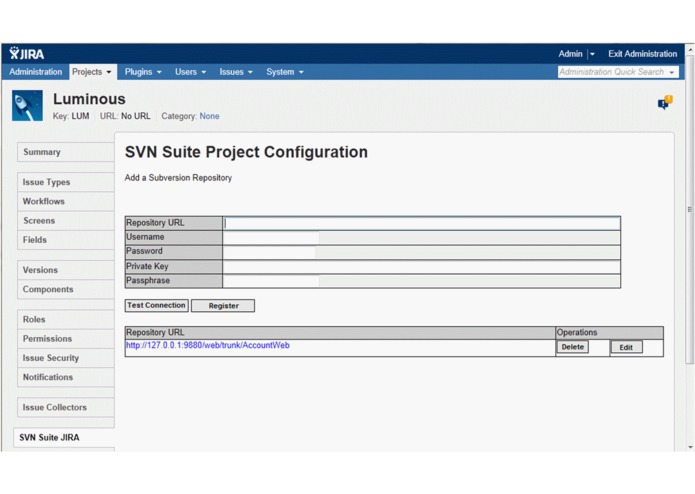Edit the AccountWeb repository
Viewport: 695px width, 494px height.
tap(626, 347)
